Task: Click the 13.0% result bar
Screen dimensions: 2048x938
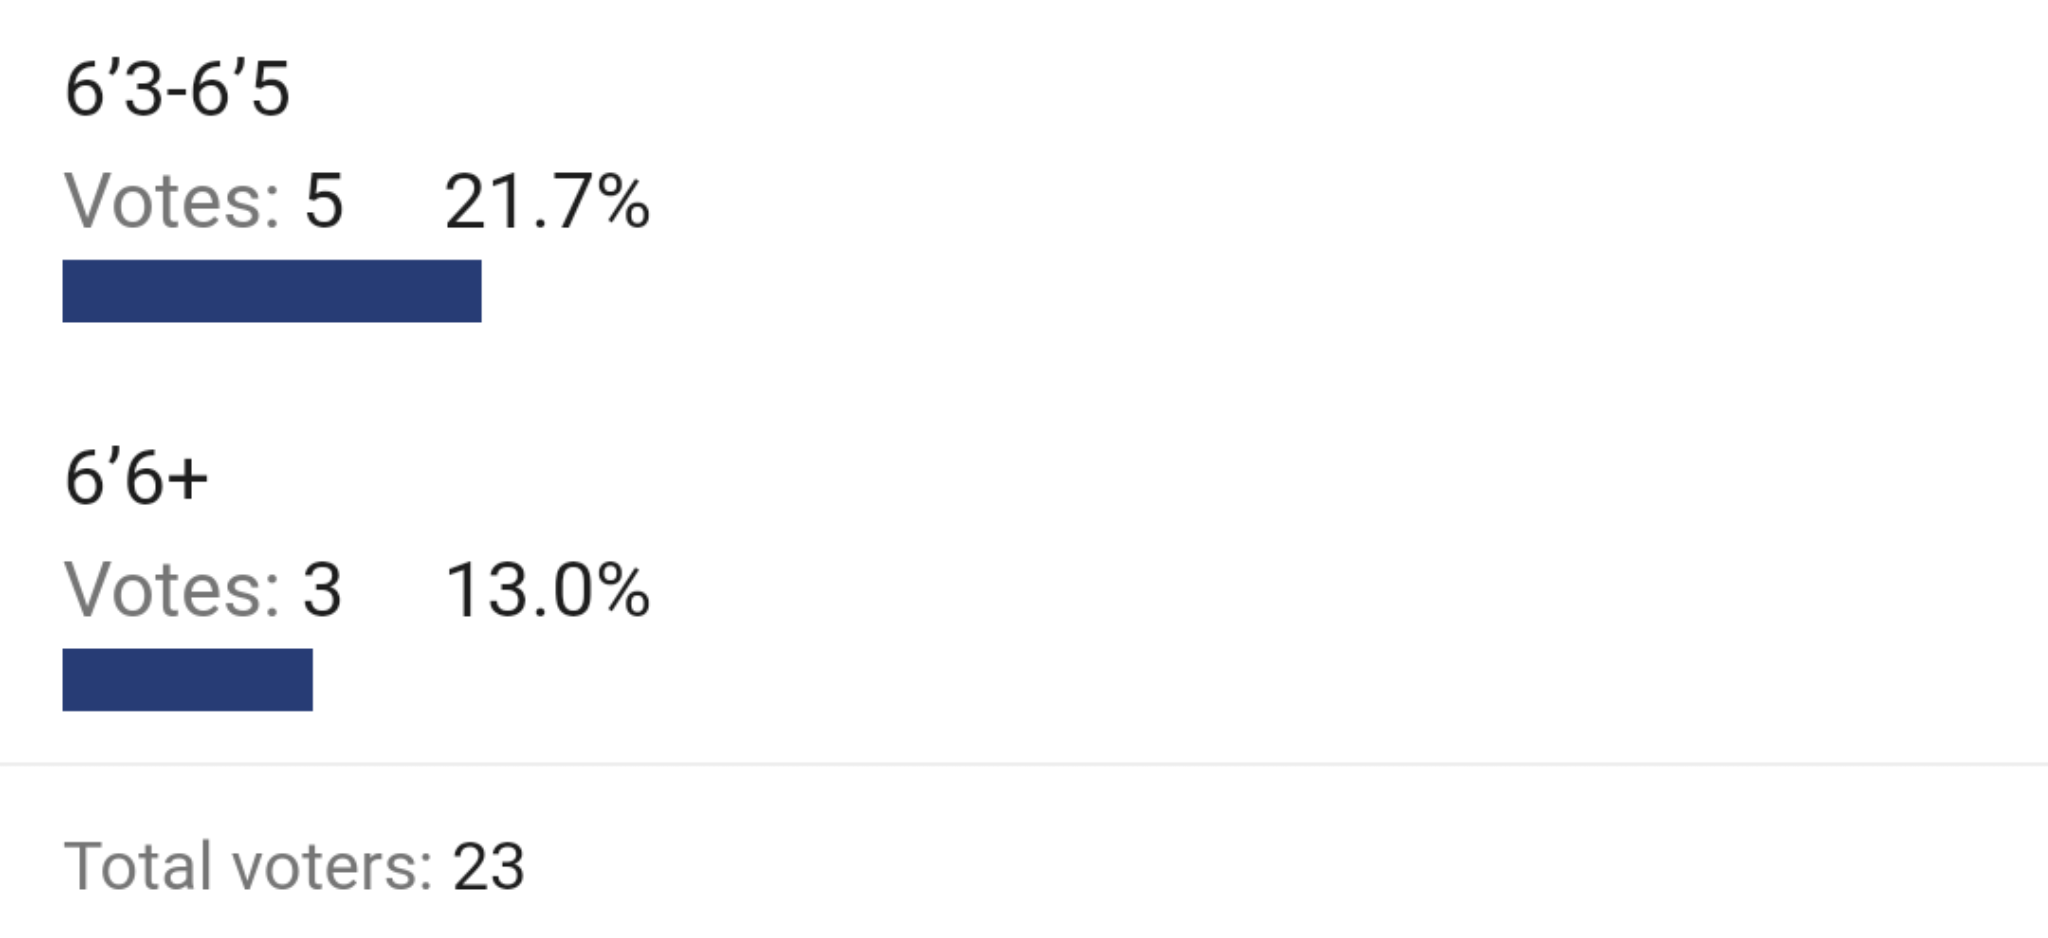Action: click(x=187, y=680)
